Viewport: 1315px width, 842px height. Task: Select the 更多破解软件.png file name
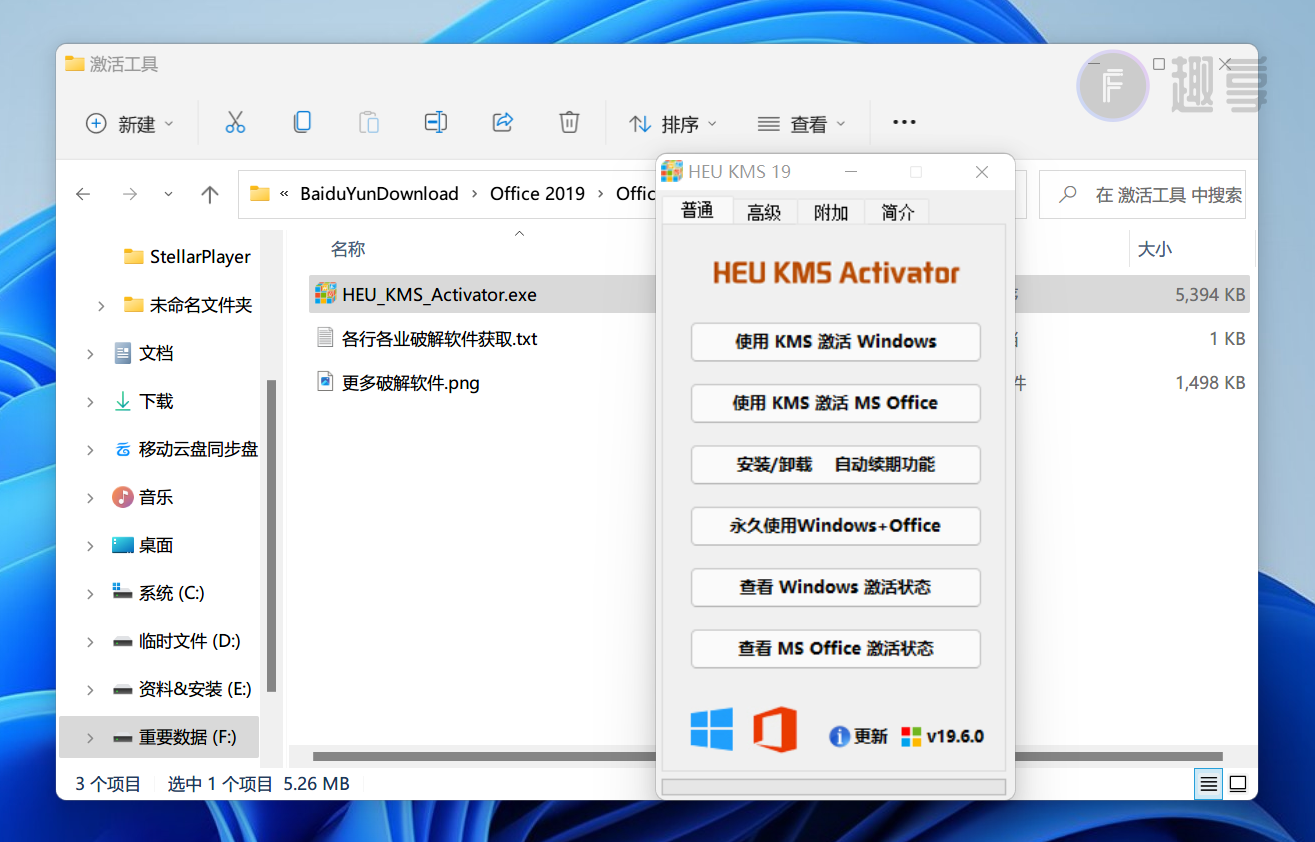pos(411,383)
